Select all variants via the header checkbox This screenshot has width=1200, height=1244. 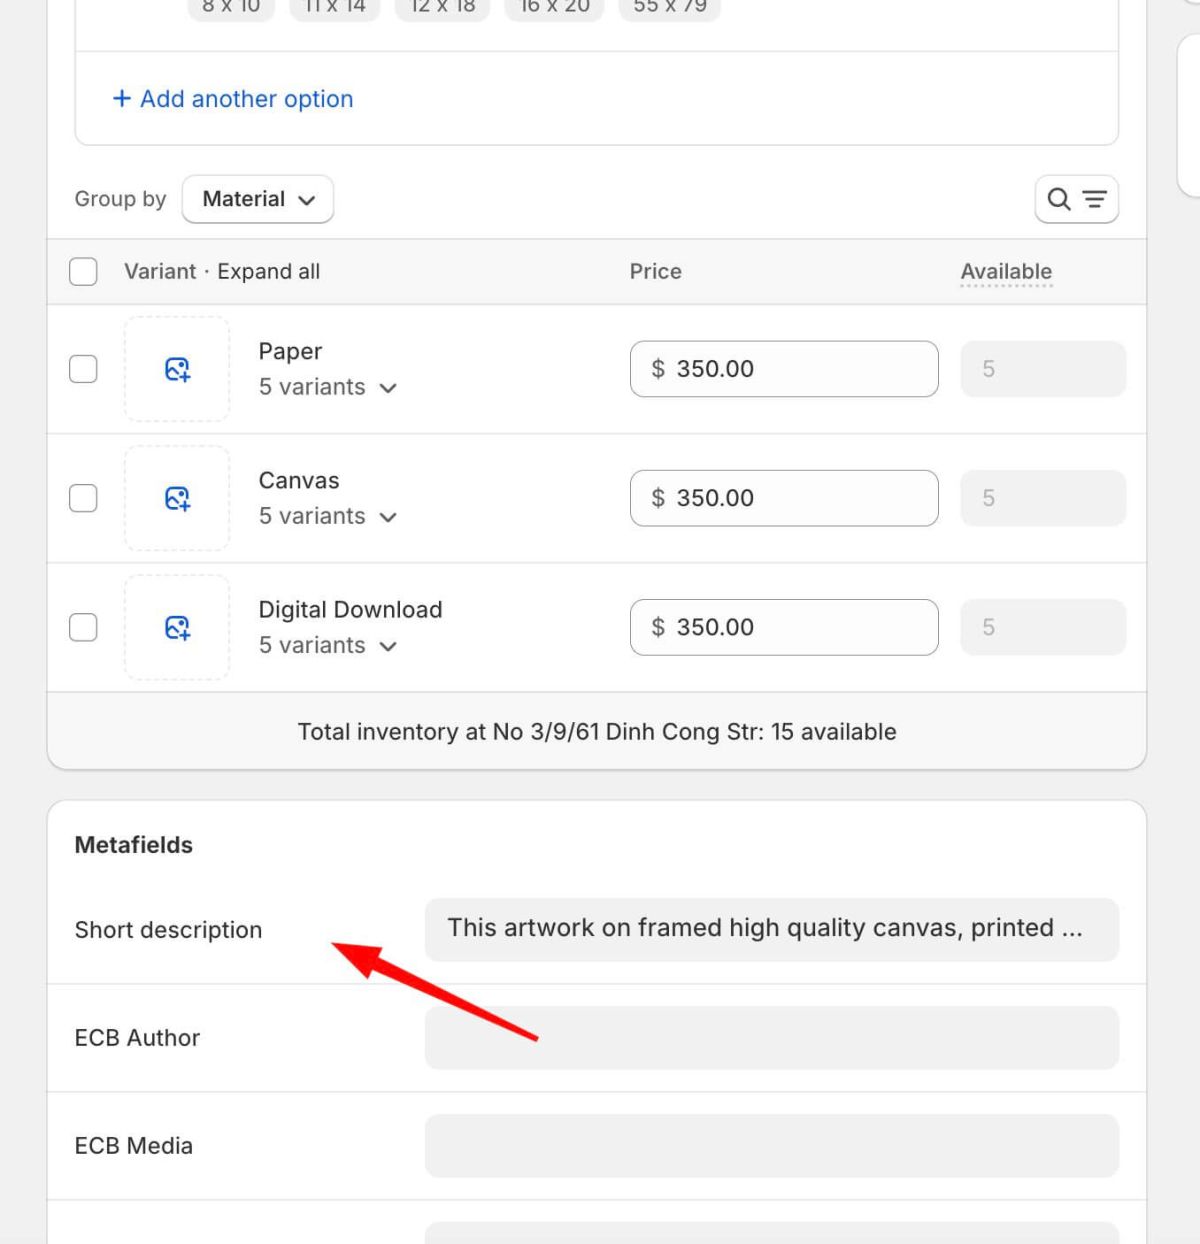coord(83,271)
